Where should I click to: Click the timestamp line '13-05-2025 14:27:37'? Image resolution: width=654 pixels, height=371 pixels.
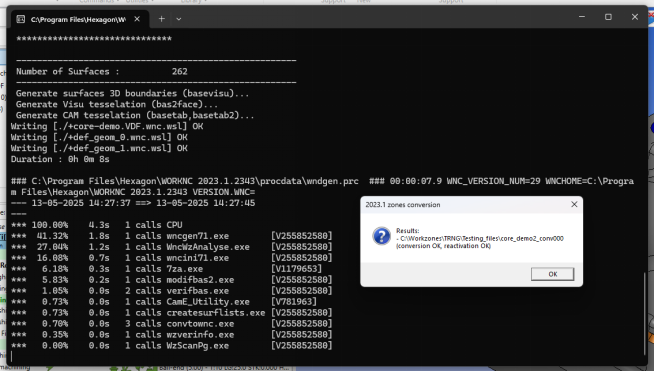[x=133, y=203]
